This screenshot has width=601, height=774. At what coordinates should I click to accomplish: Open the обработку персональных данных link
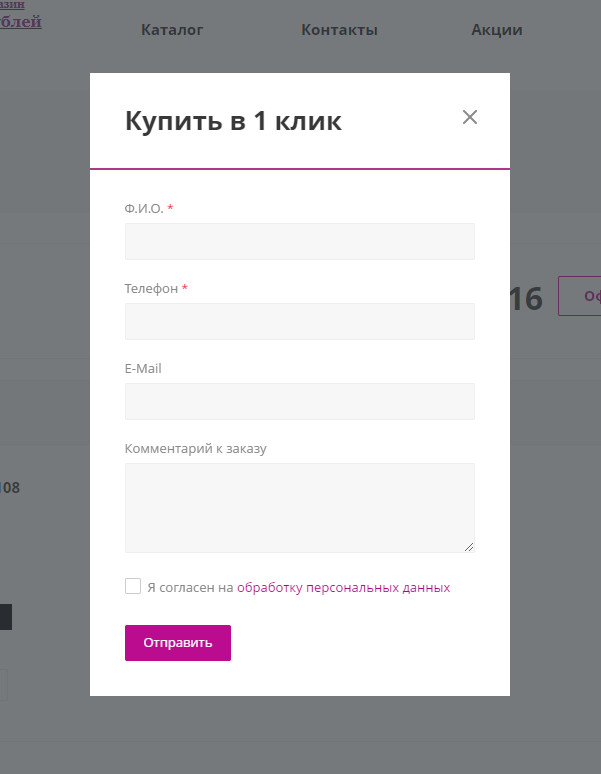pos(343,587)
